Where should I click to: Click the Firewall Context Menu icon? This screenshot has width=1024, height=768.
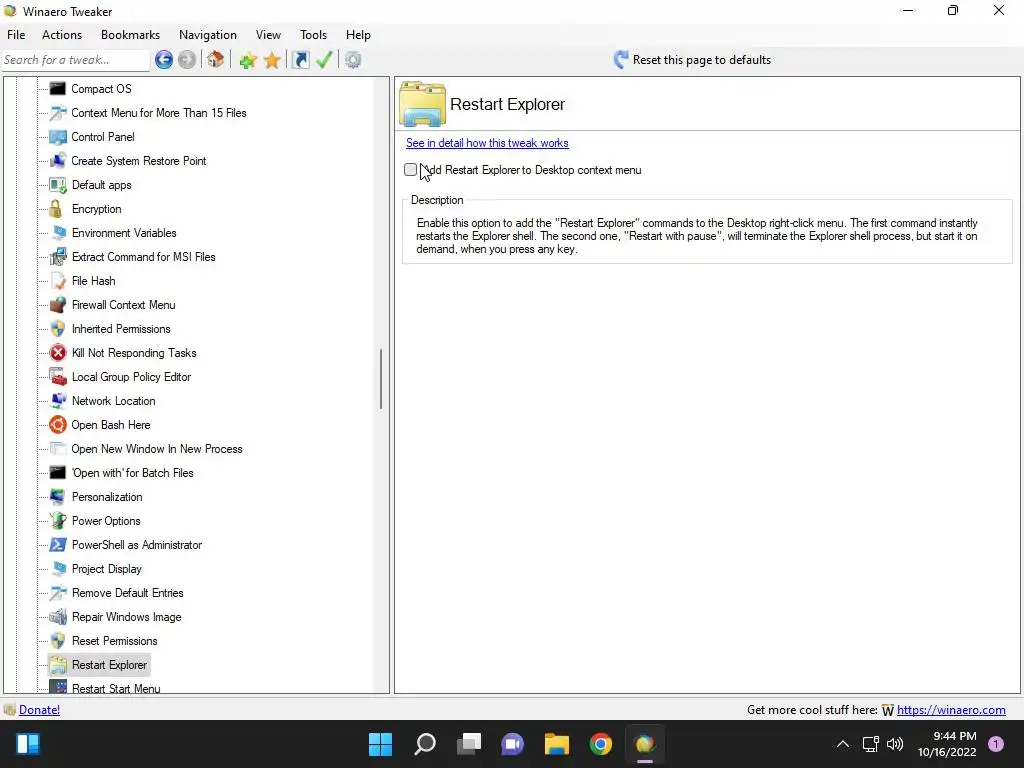click(x=58, y=305)
